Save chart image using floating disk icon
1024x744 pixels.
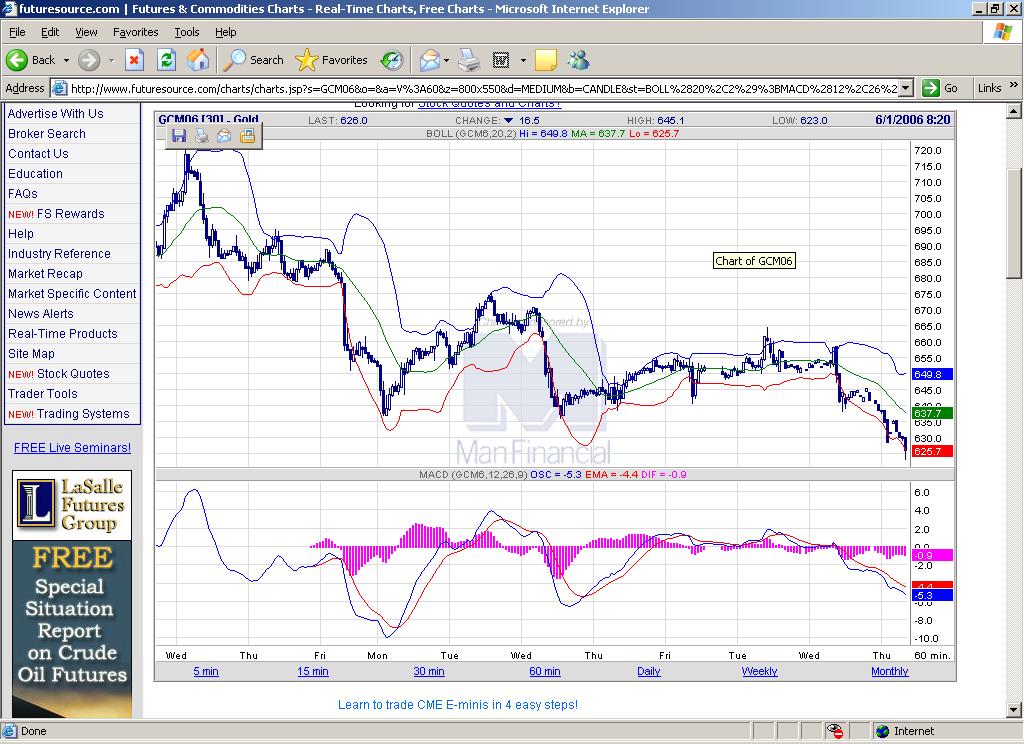coord(179,136)
